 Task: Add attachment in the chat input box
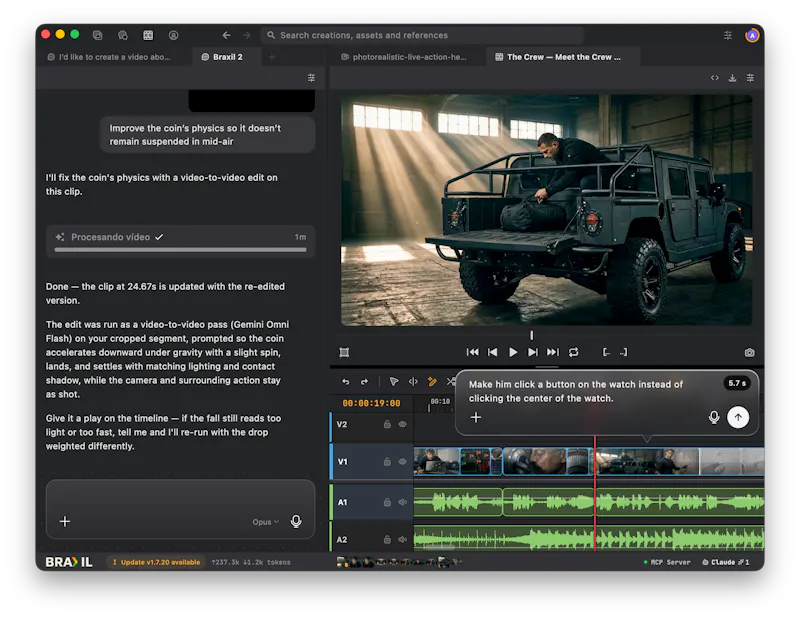(x=65, y=522)
